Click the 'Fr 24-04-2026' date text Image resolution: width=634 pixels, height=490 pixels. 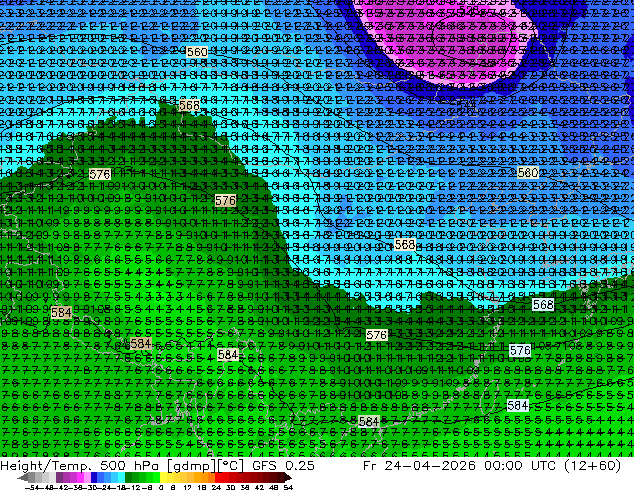(x=419, y=466)
